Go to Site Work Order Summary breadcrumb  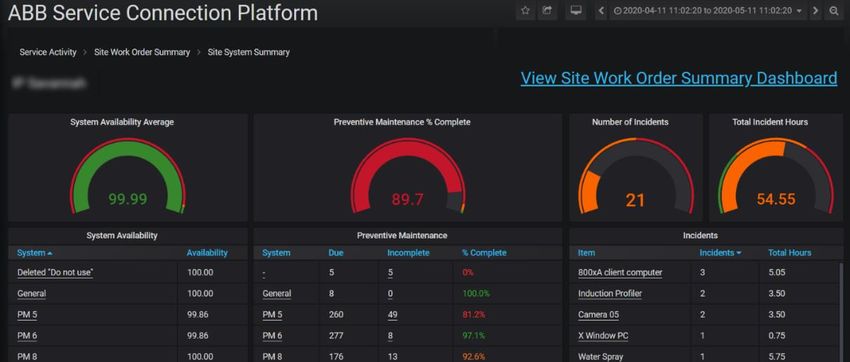pos(142,52)
